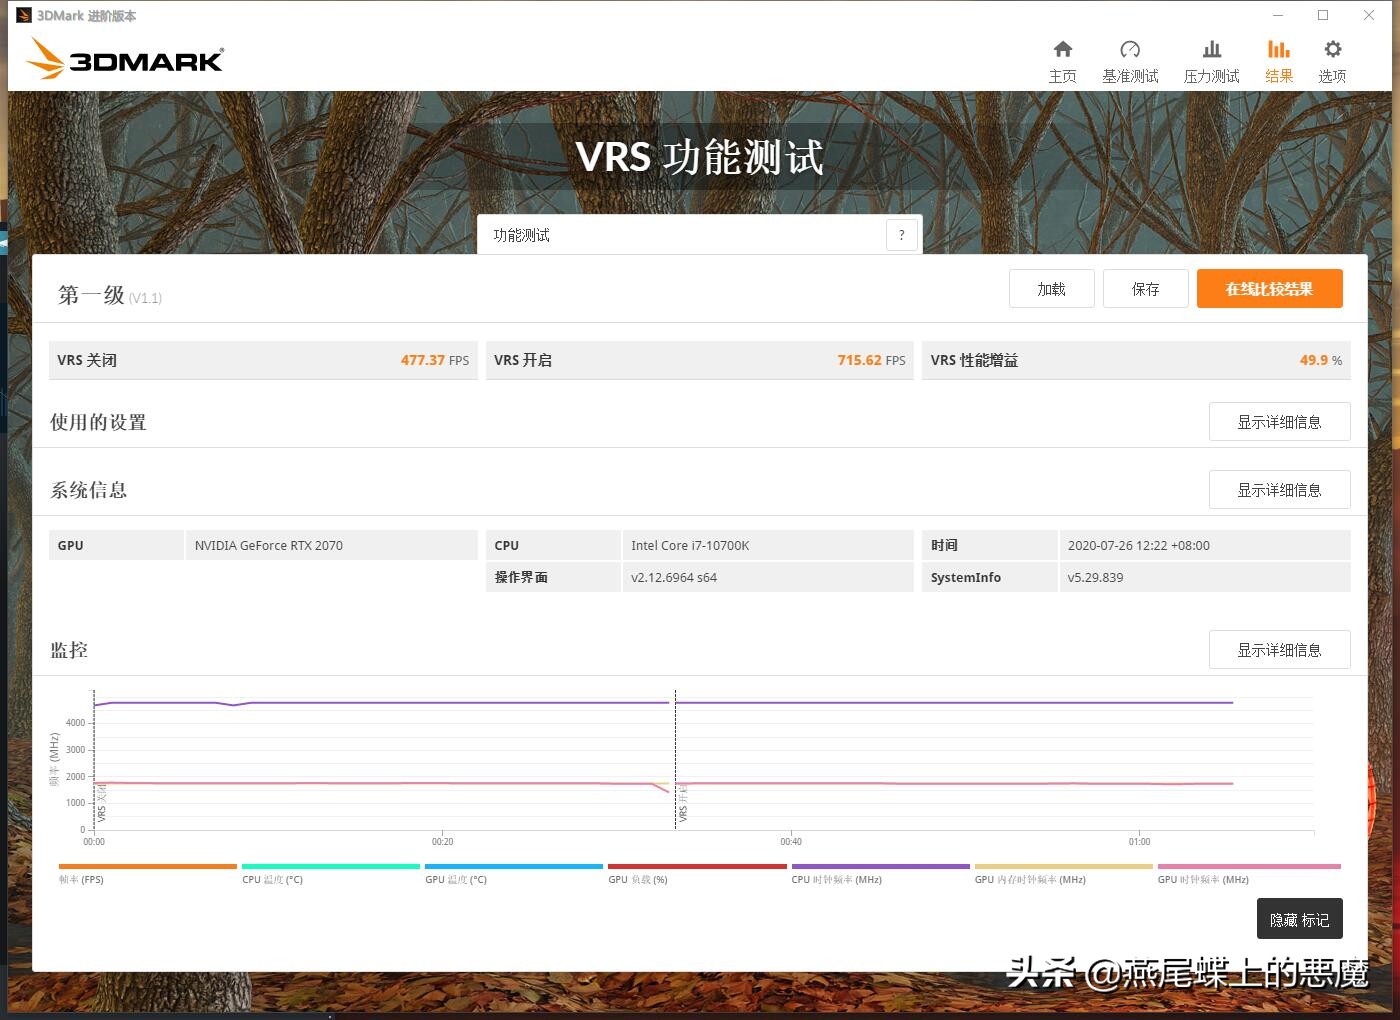Image resolution: width=1400 pixels, height=1020 pixels.
Task: Click the 3DMark icon in the title bar
Action: click(22, 15)
